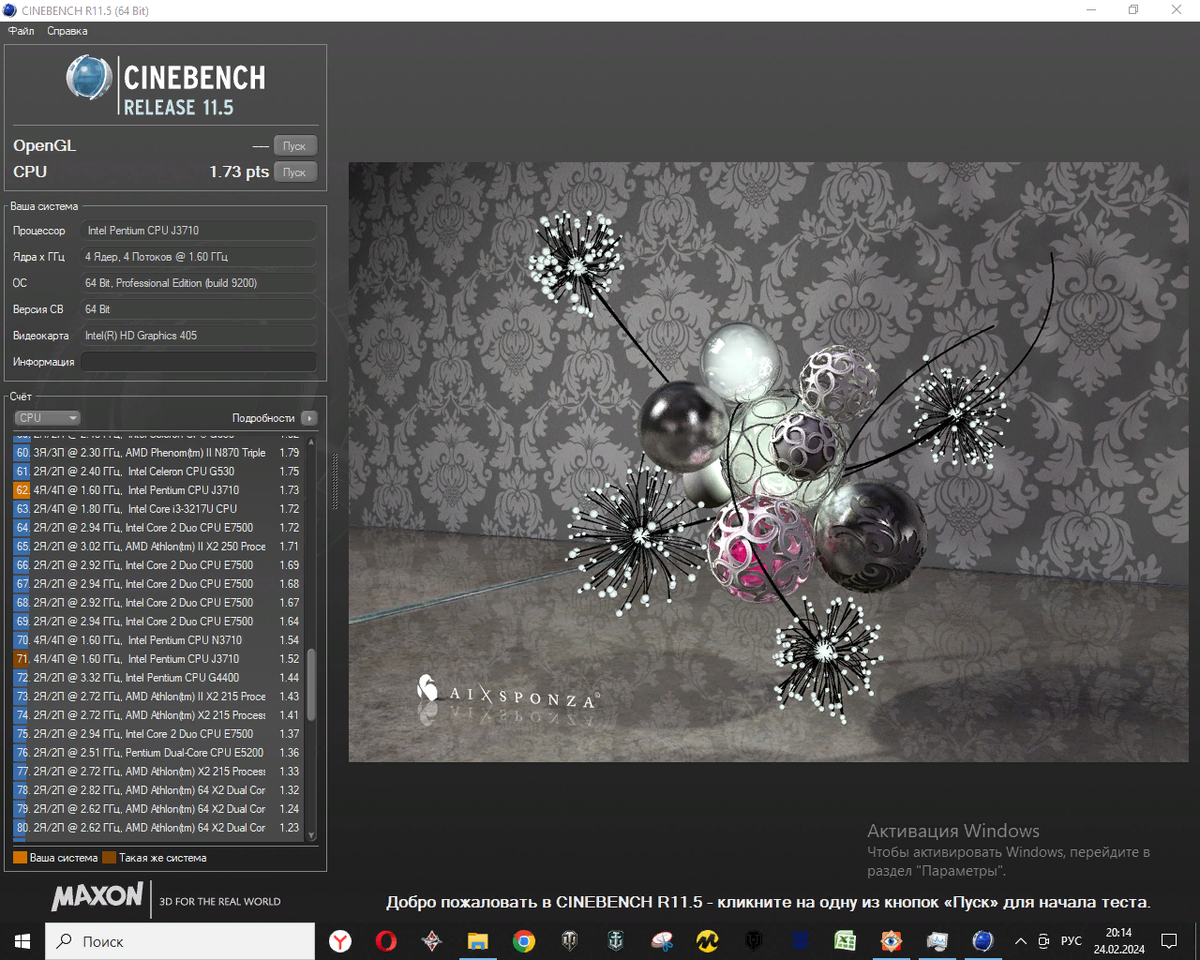Click the Такая же система brown legend swatch
Screen dimensions: 1200x960
[x=109, y=858]
